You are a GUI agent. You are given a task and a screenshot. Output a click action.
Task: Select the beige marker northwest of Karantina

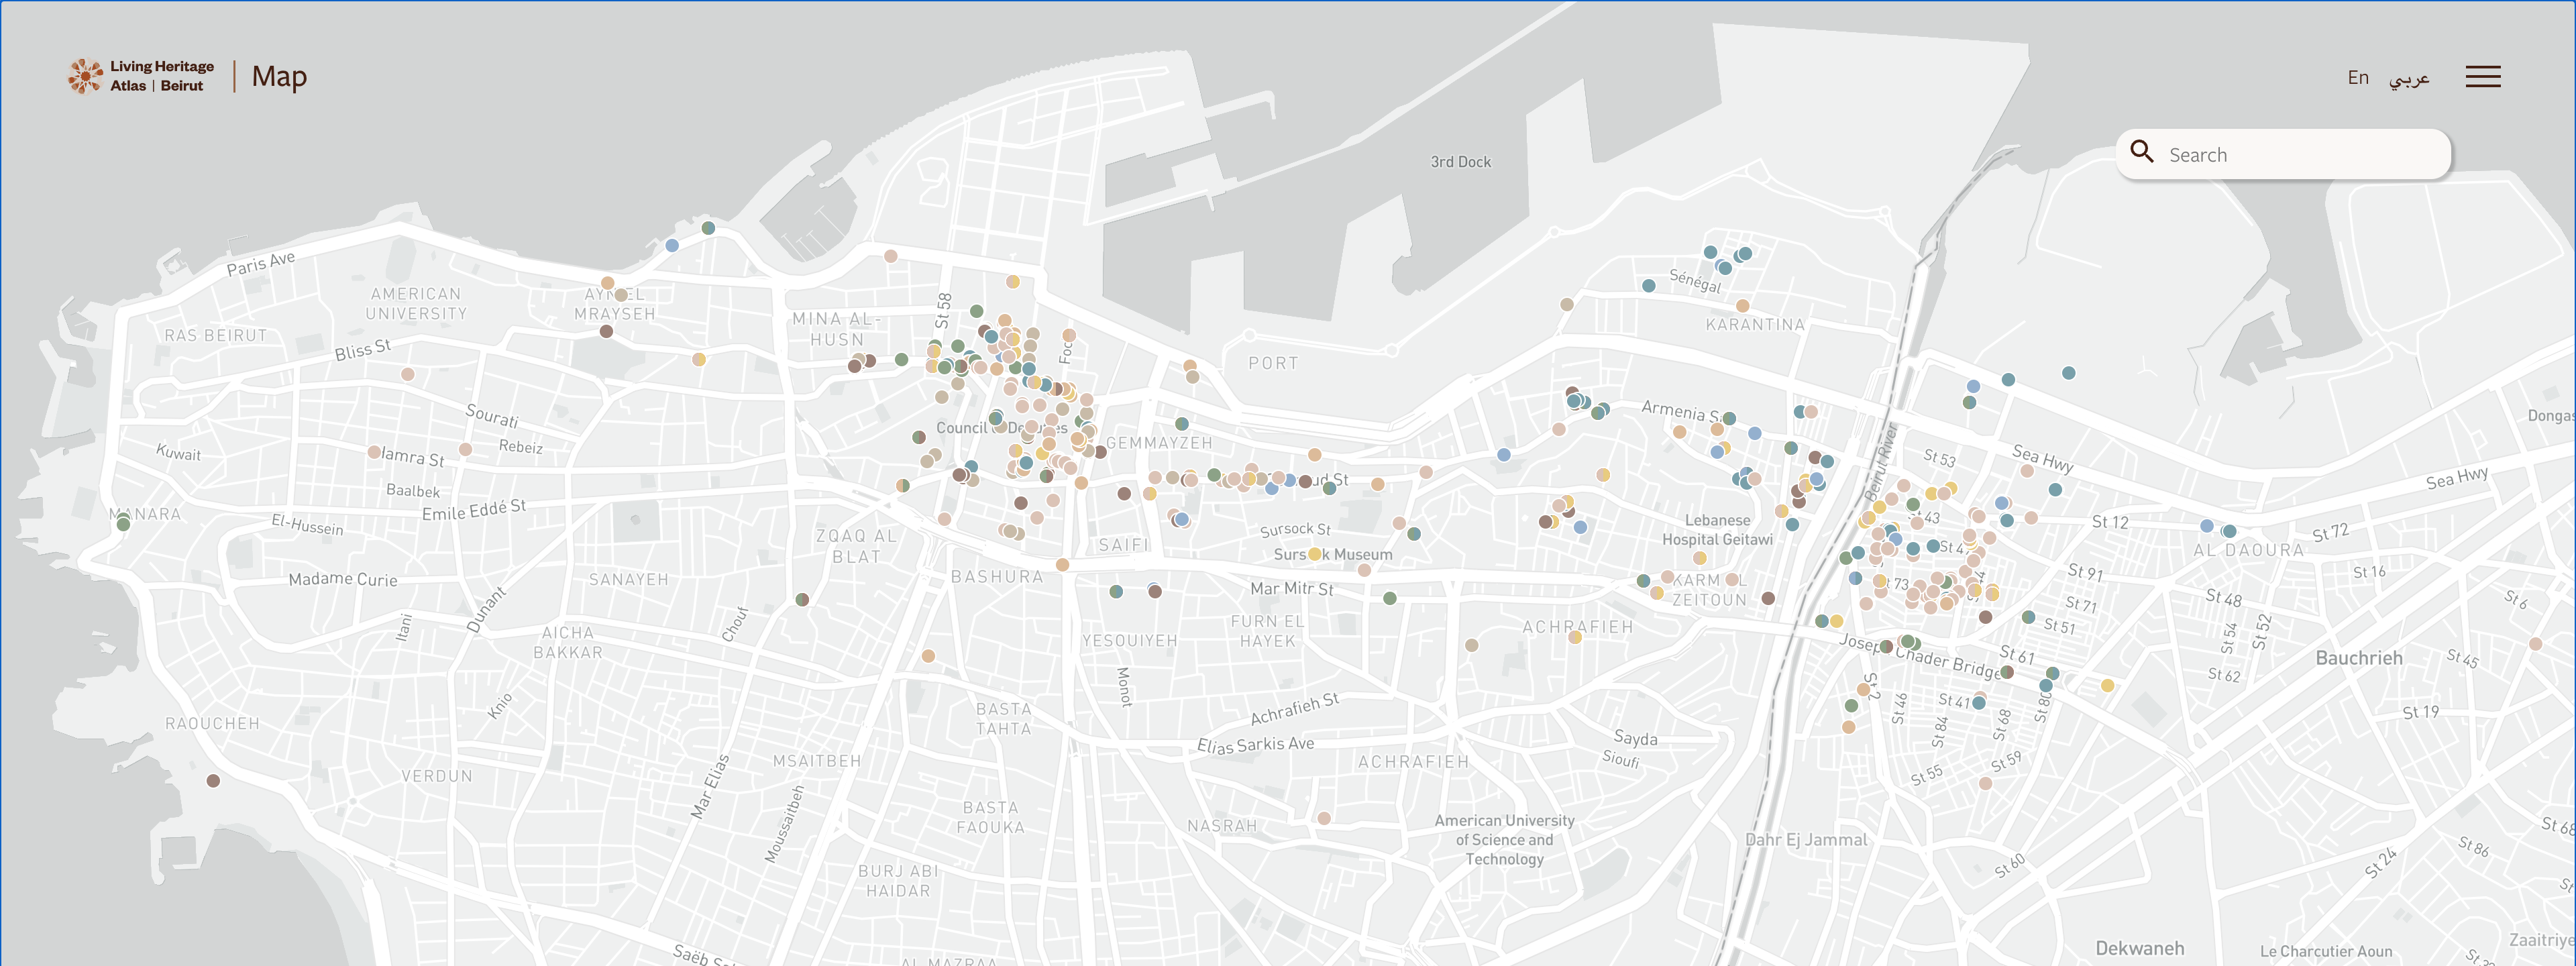(1567, 305)
